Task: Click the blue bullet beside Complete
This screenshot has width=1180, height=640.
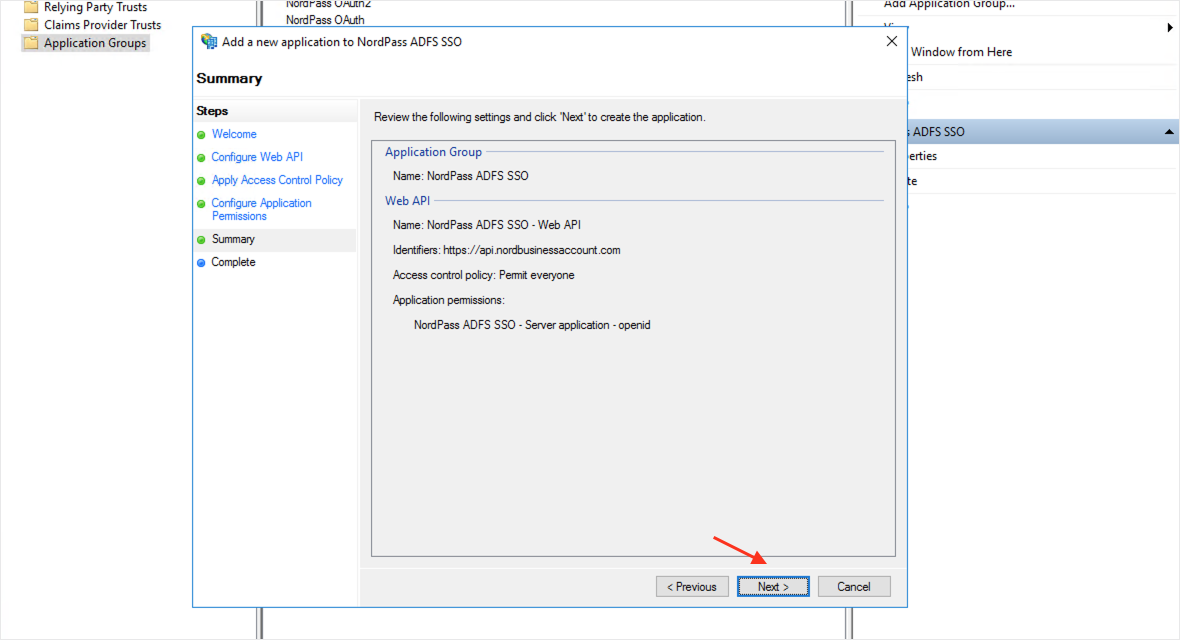Action: click(x=201, y=263)
